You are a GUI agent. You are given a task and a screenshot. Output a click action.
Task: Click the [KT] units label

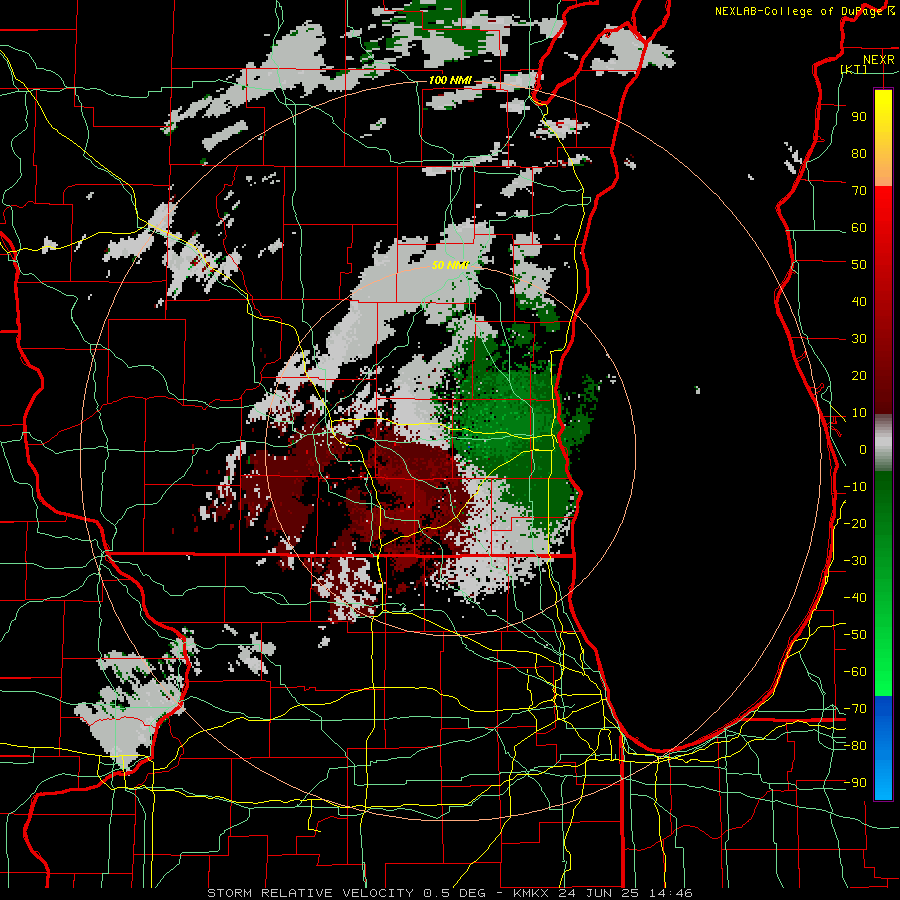(854, 69)
